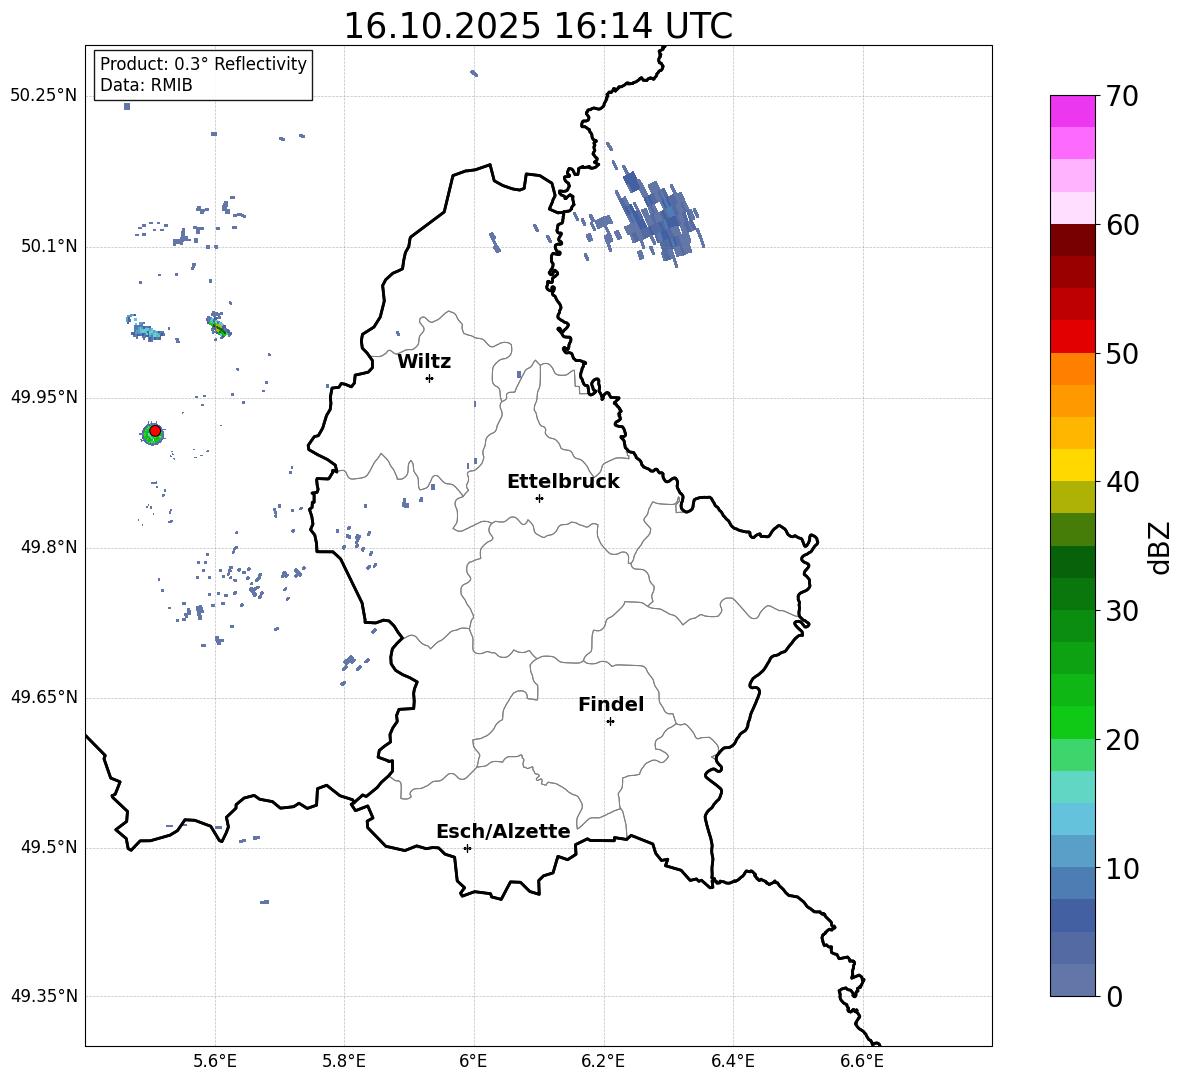
Task: Click the 5.8°E longitude label
Action: pyautogui.click(x=344, y=1061)
